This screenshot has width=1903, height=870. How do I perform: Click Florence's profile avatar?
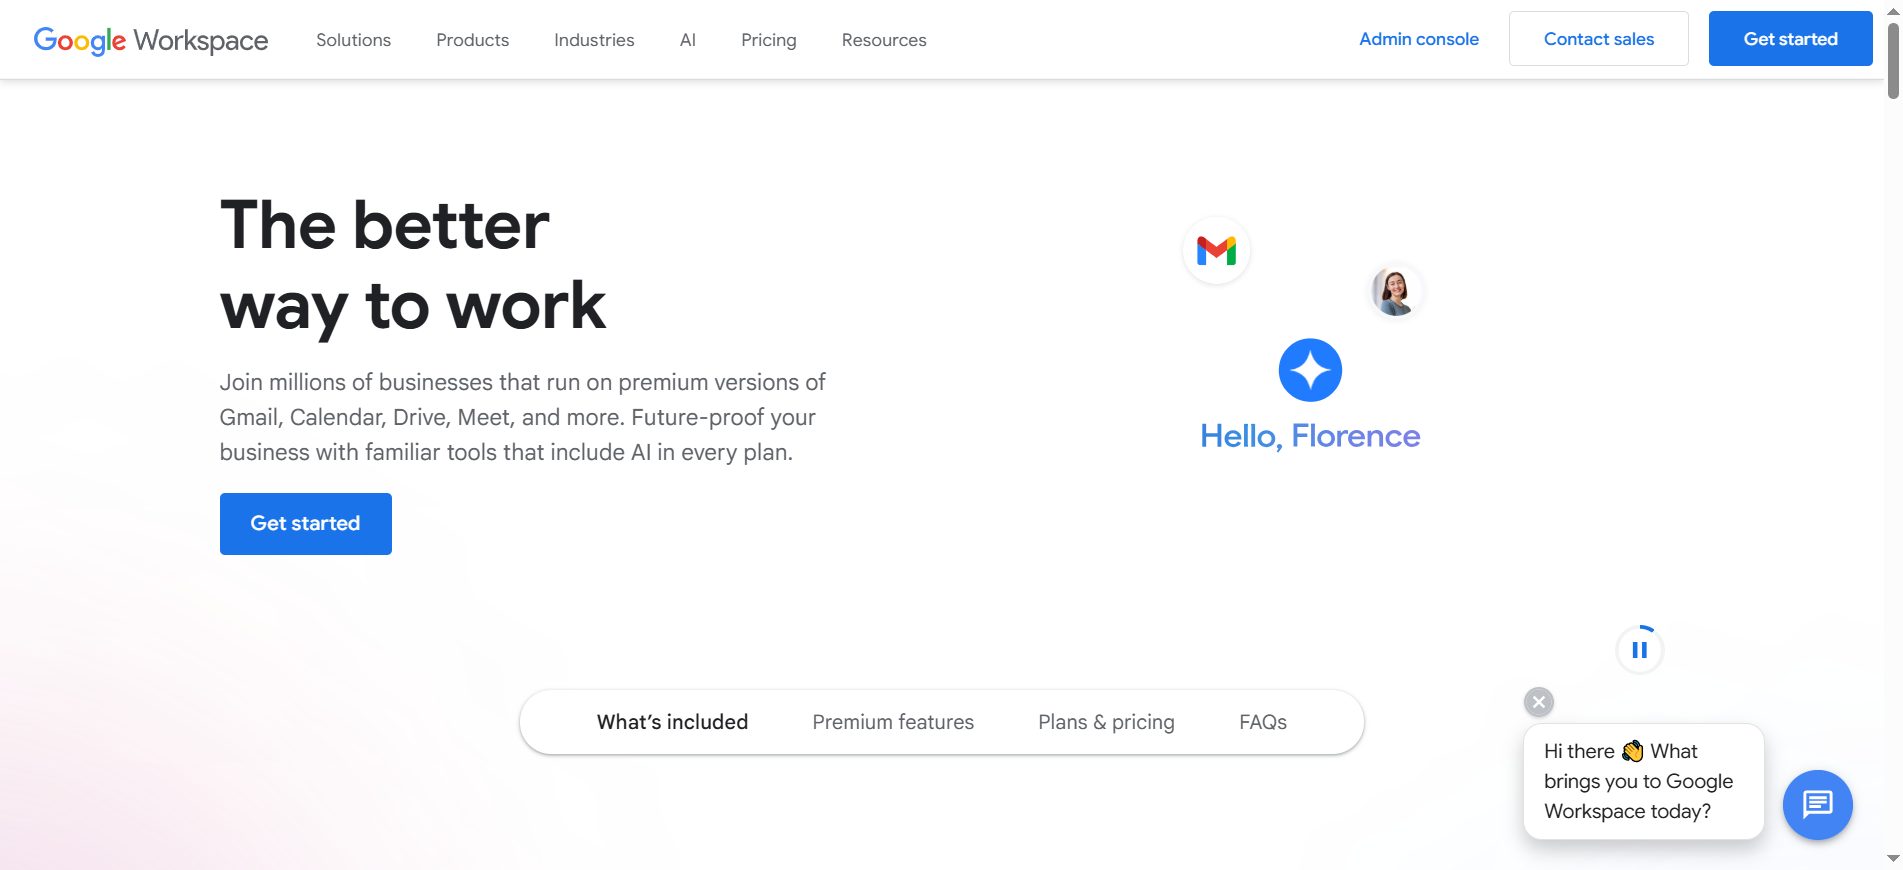click(x=1395, y=291)
